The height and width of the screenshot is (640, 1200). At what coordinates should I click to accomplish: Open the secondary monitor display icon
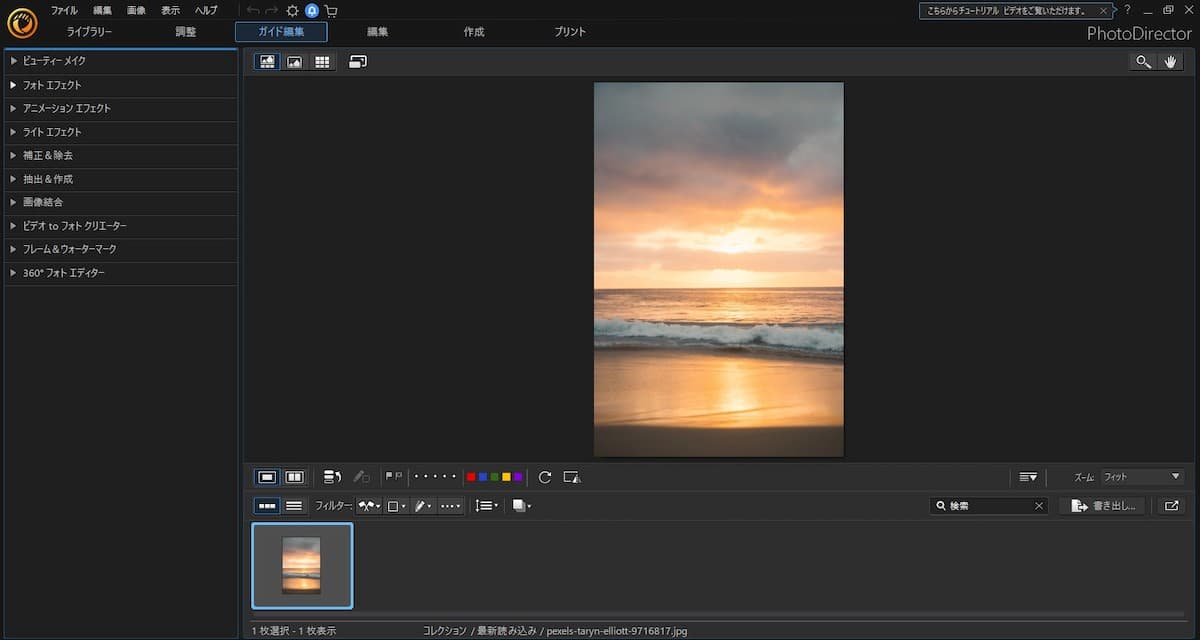358,62
